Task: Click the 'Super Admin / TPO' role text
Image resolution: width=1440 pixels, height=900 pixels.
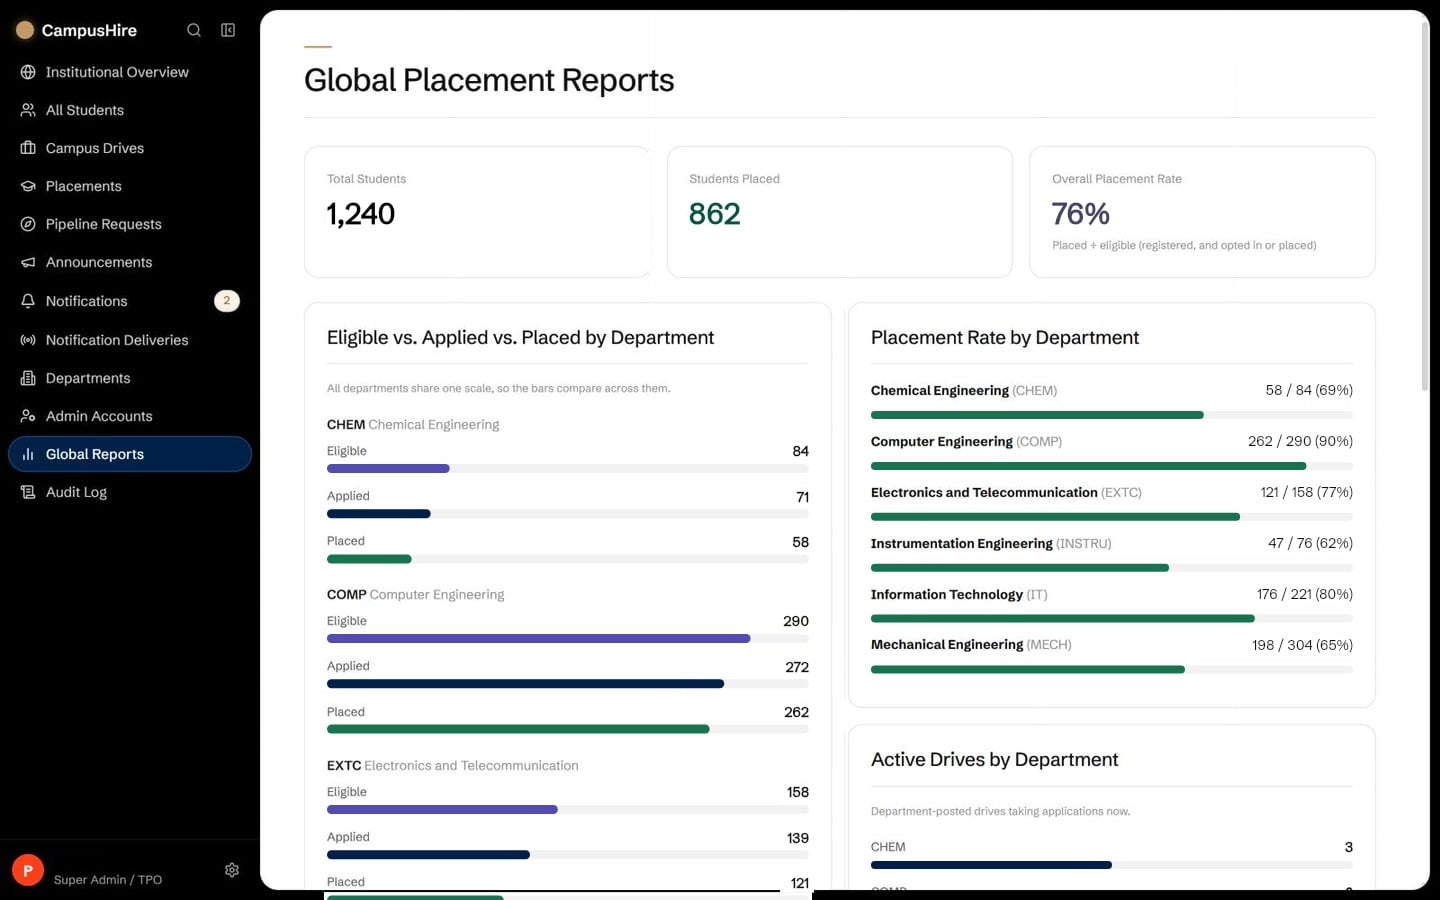Action: 108,880
